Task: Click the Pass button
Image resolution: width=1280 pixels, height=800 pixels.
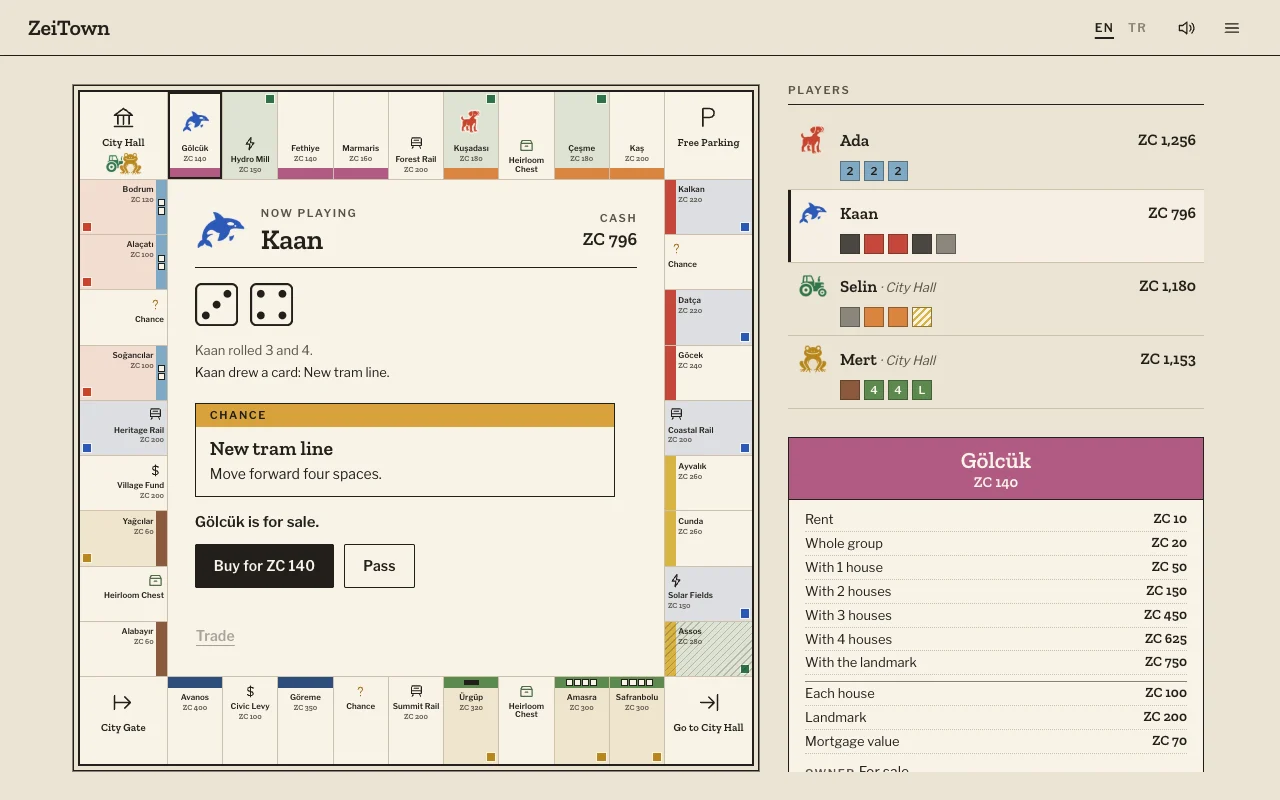Action: click(x=379, y=566)
